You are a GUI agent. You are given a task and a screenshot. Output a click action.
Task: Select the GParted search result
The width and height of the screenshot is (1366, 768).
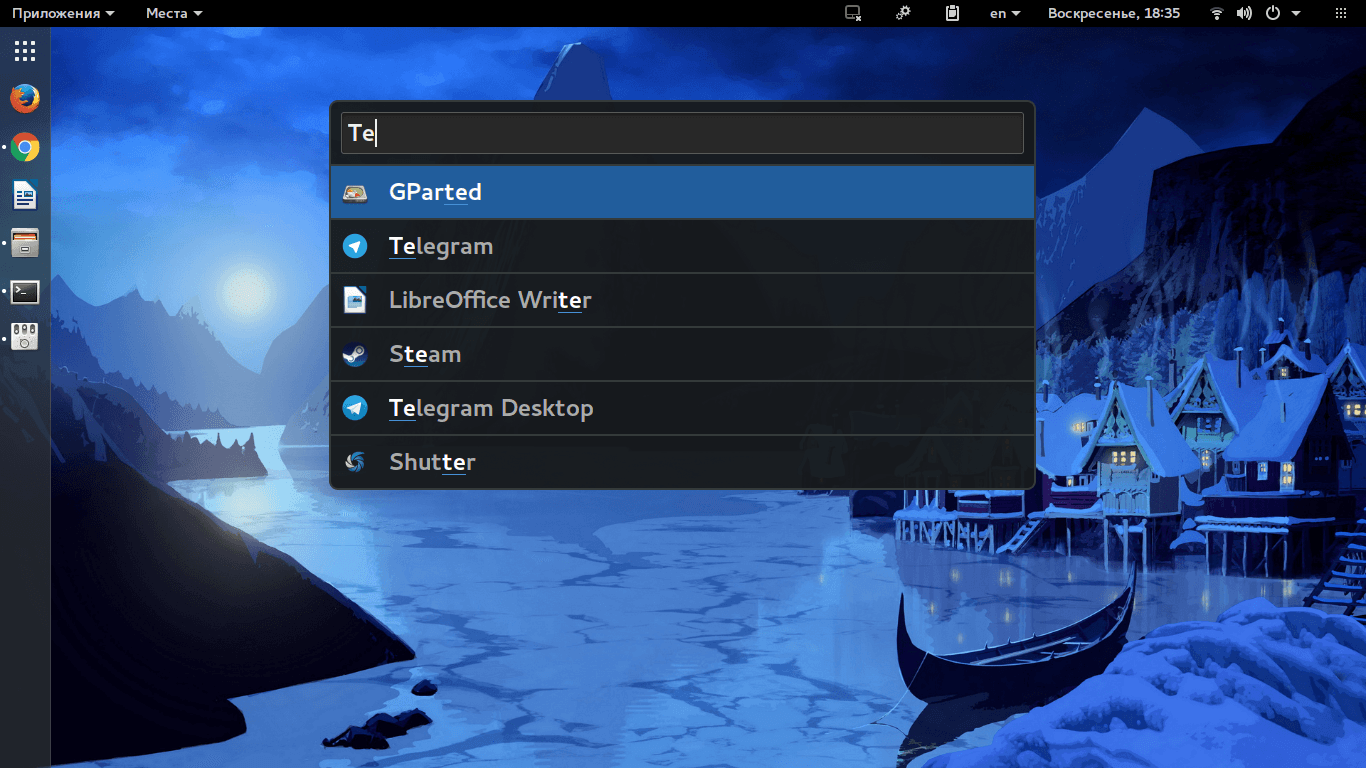682,192
